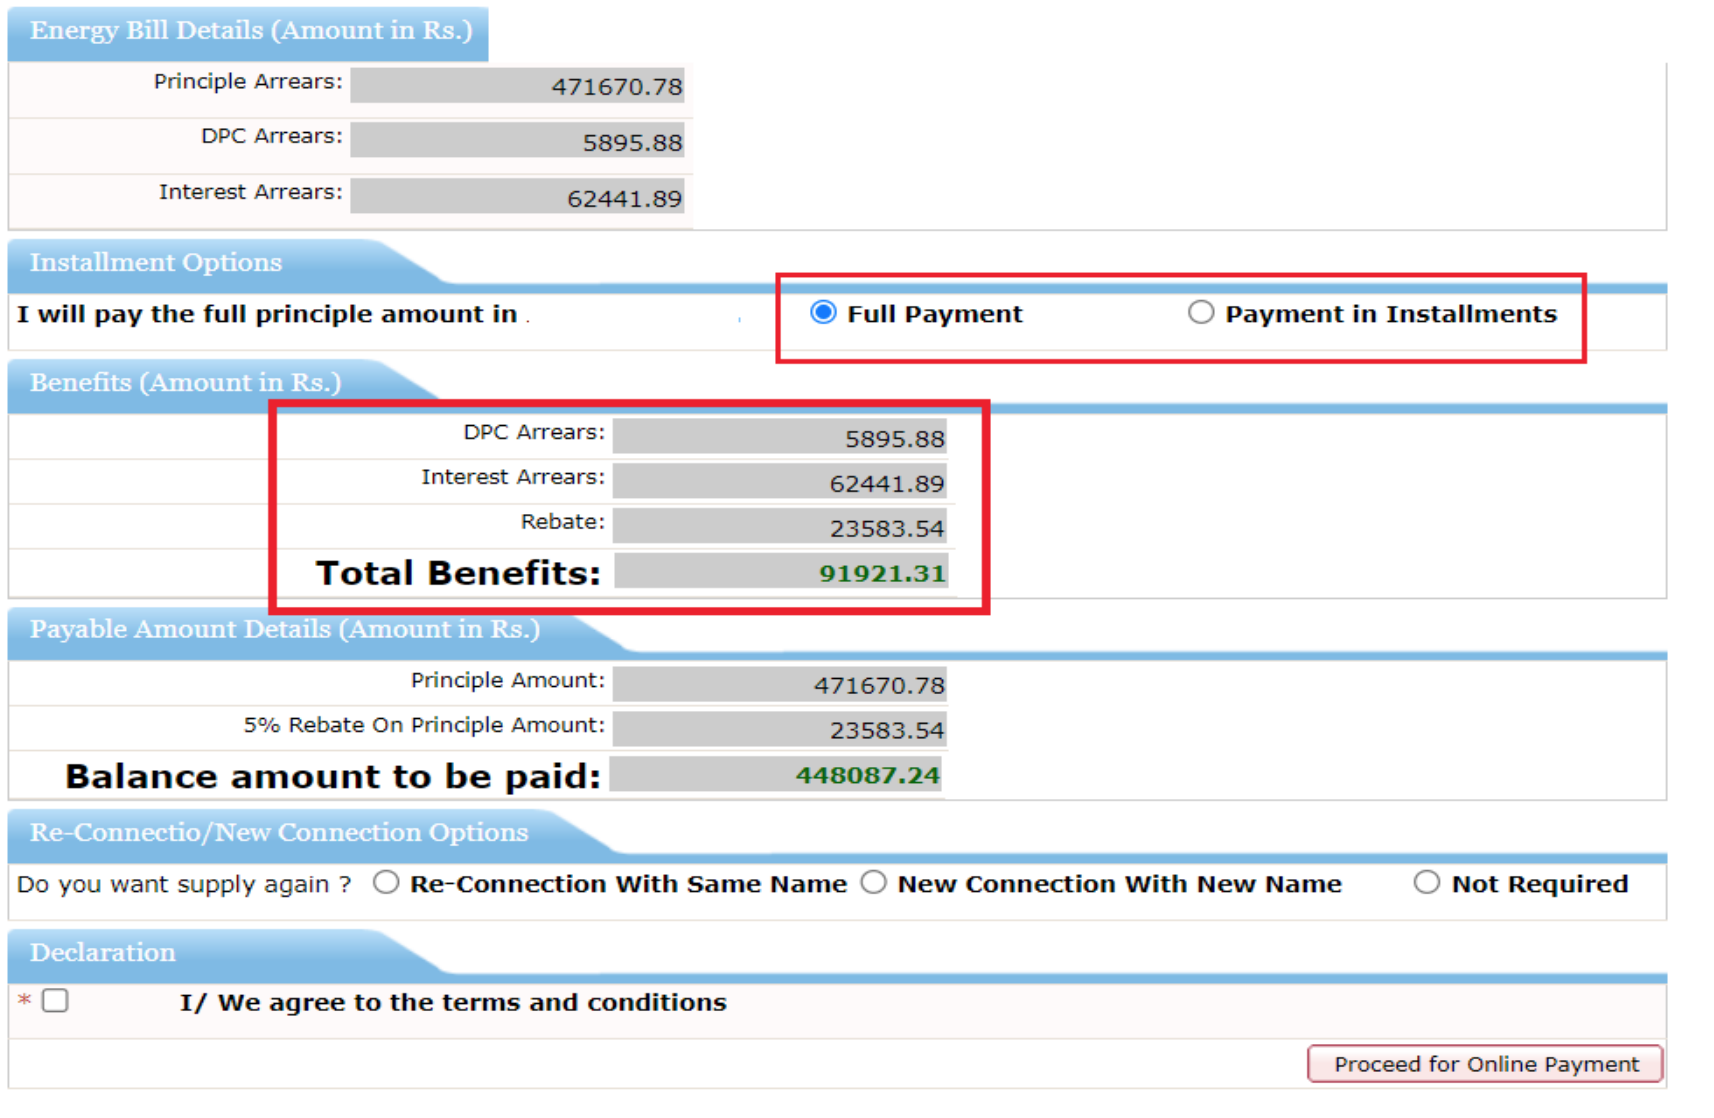Click Interest Arrears field under Energy Bill Details
The width and height of the screenshot is (1714, 1118).
[x=517, y=197]
